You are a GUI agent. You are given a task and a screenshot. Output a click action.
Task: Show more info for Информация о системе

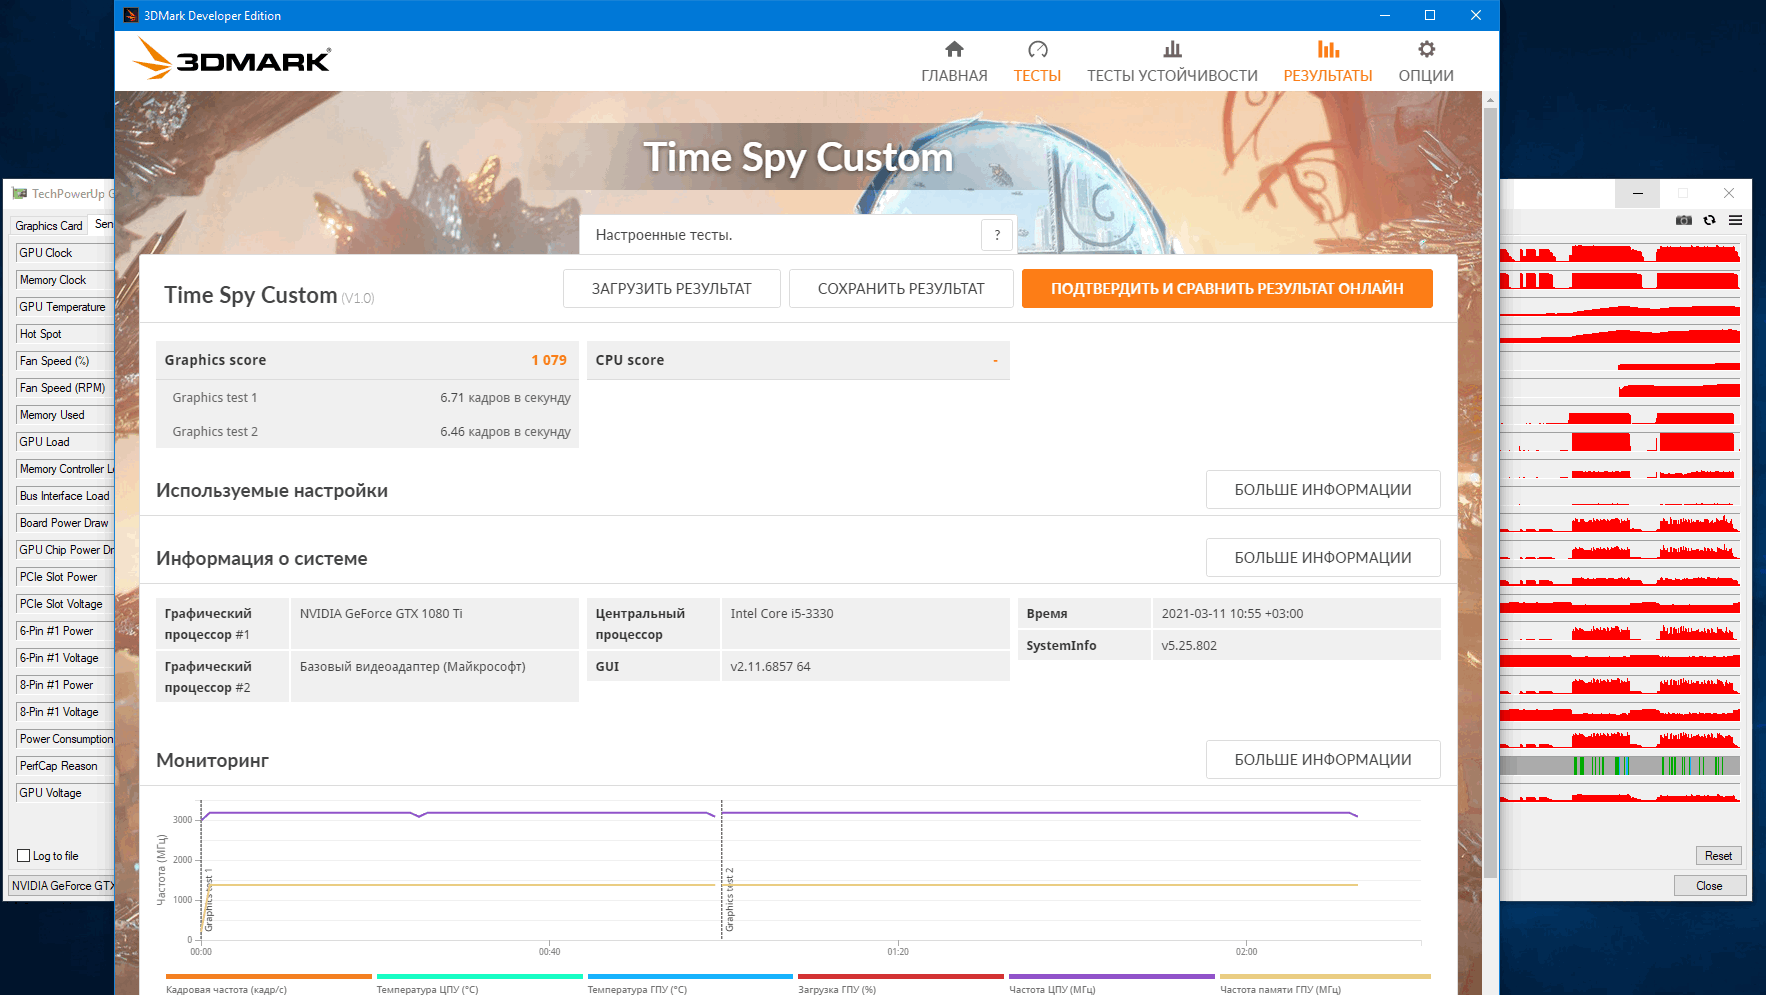pos(1323,557)
